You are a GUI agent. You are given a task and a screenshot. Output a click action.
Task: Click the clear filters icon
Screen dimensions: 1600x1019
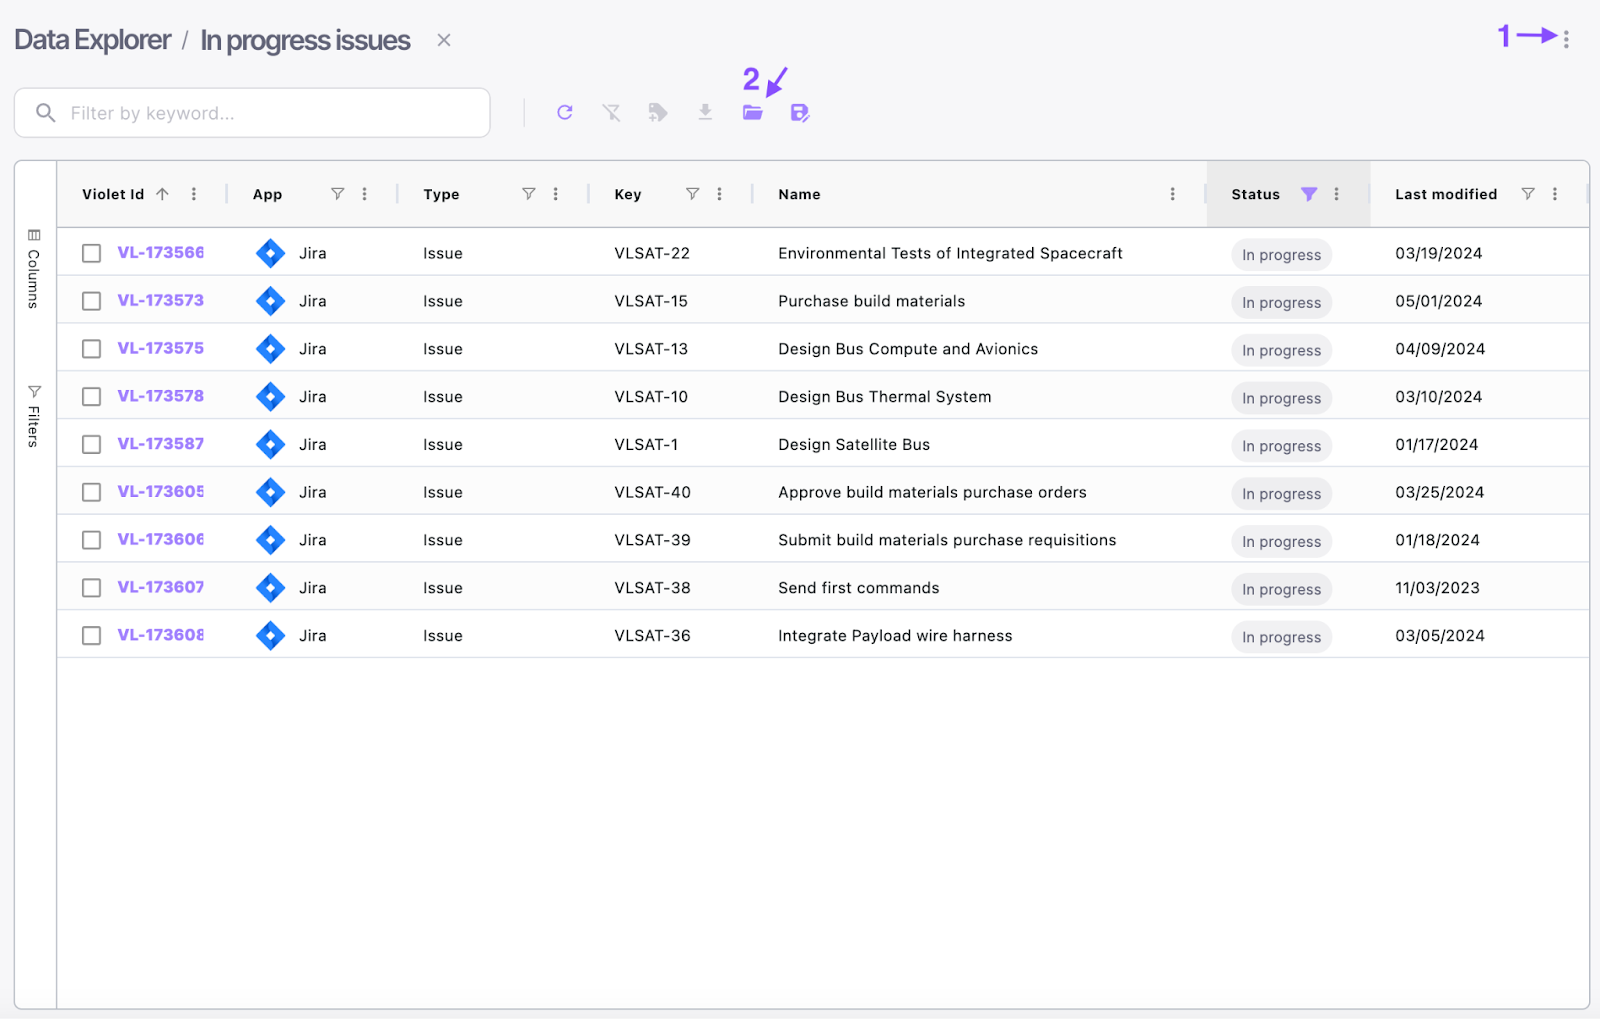pos(611,113)
